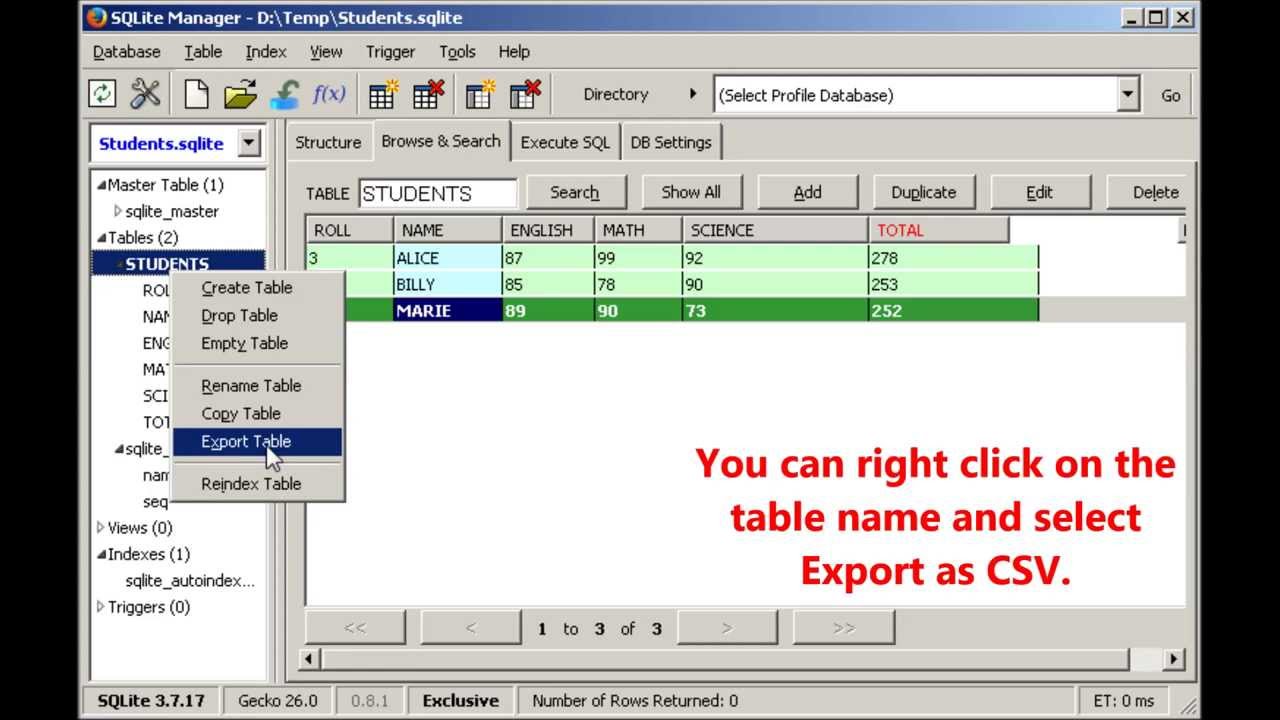Go to last page with >> button
The height and width of the screenshot is (720, 1280).
coord(844,628)
